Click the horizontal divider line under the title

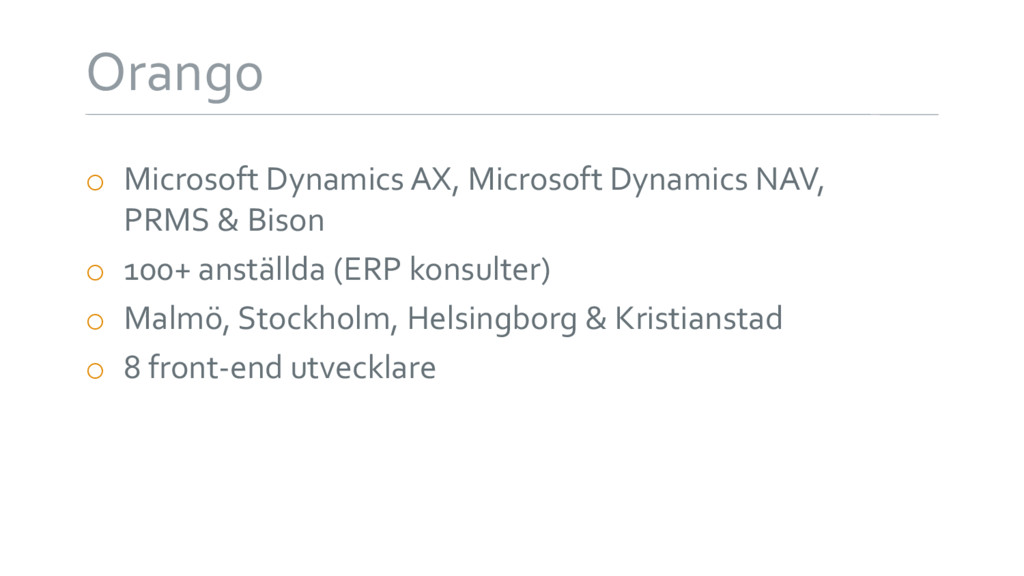pyautogui.click(x=512, y=114)
